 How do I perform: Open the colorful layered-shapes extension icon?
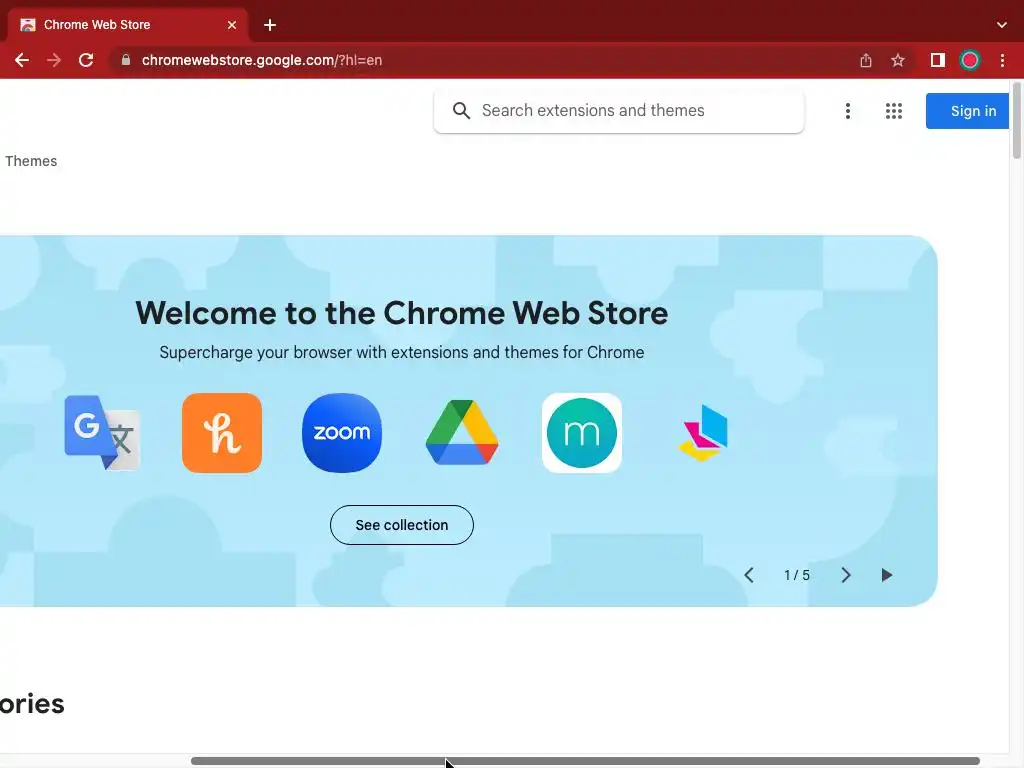(703, 432)
